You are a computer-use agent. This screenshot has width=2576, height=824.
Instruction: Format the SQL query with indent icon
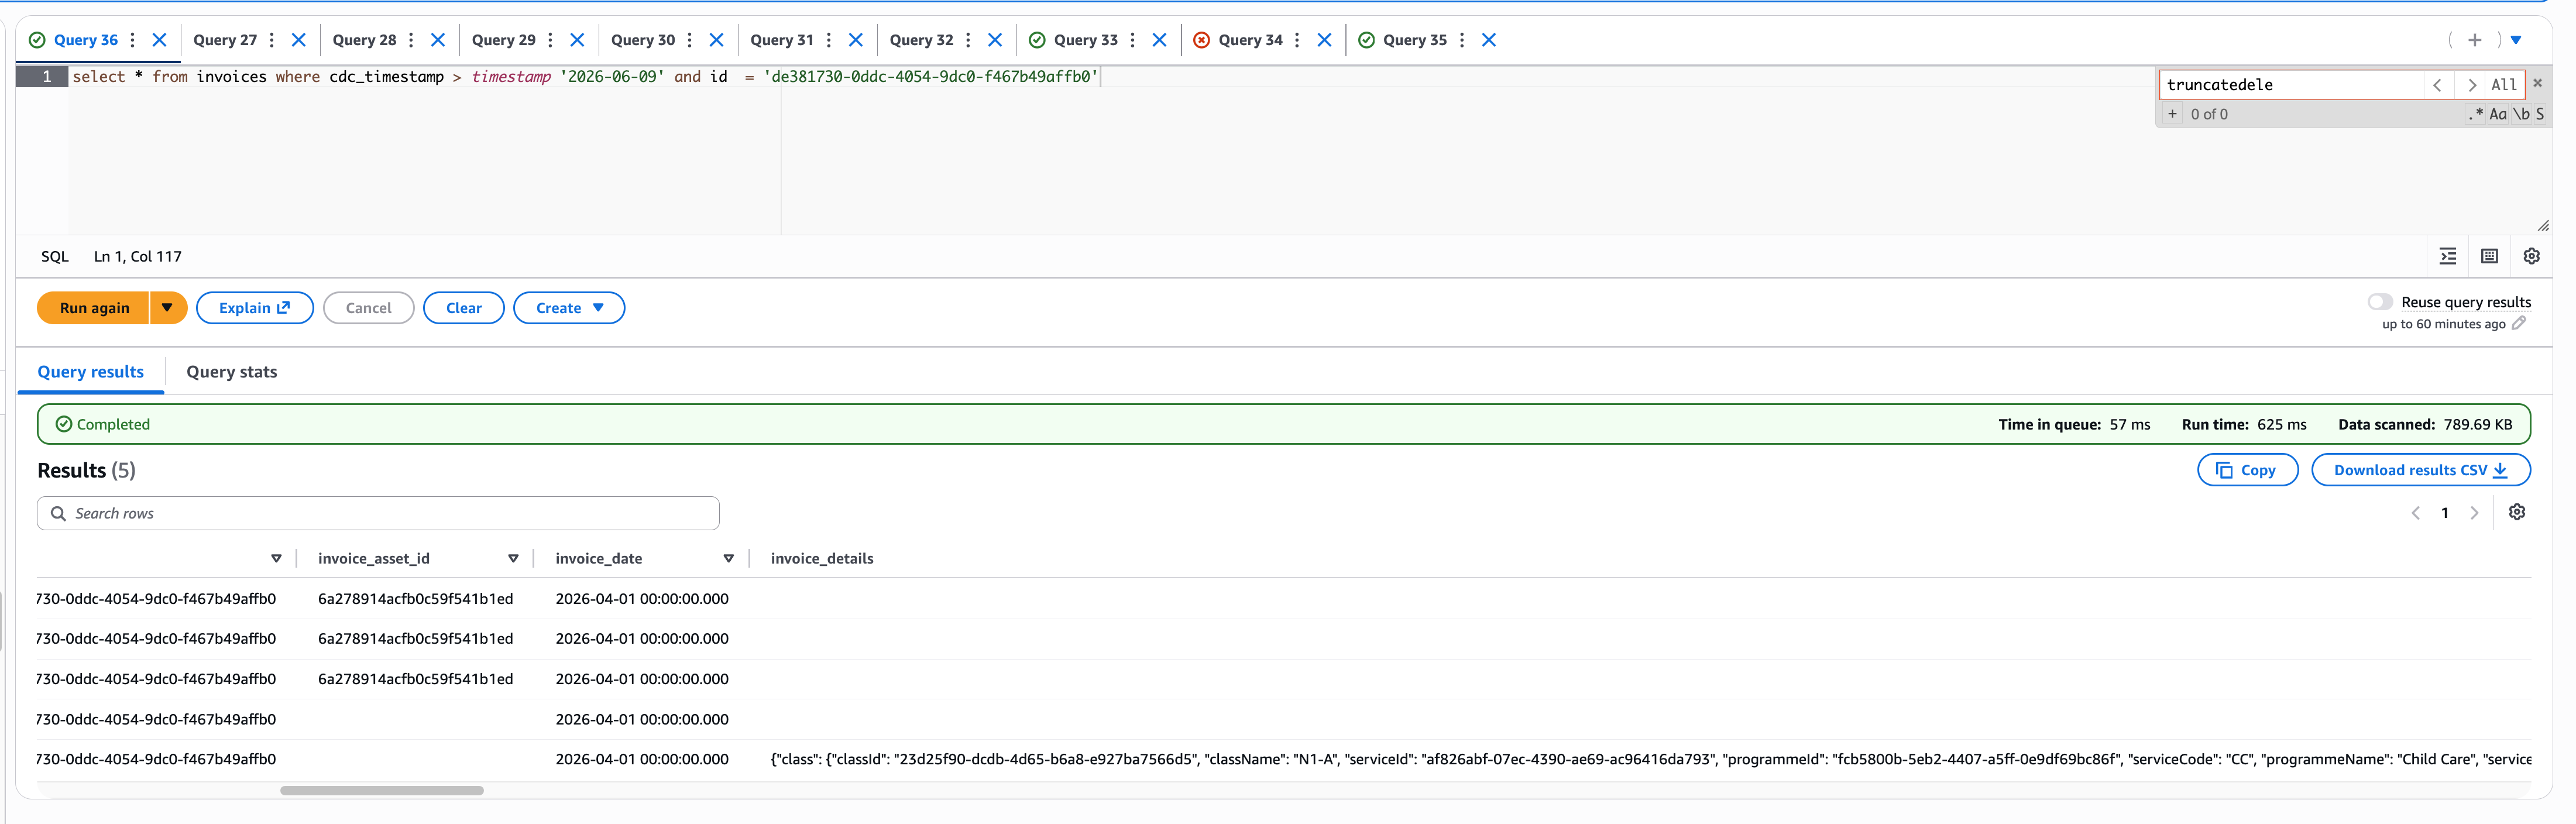click(x=2447, y=256)
